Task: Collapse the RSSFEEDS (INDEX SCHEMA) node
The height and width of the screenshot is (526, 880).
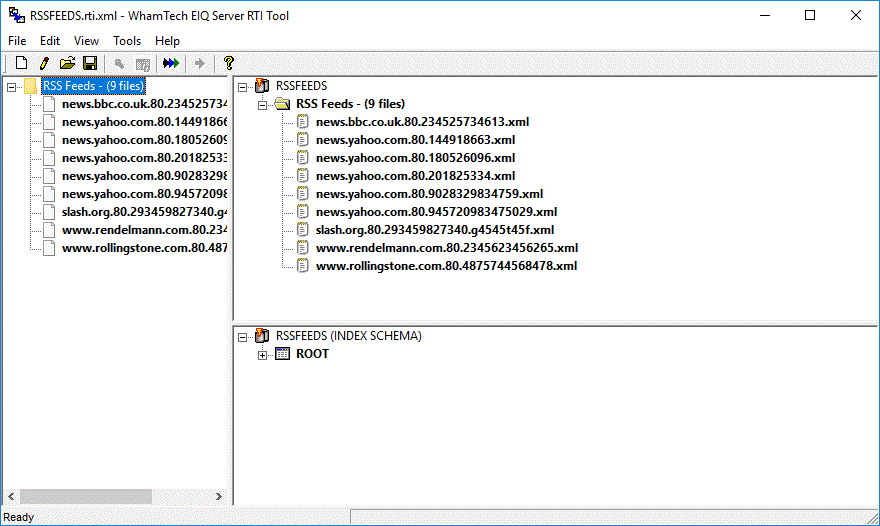Action: 242,337
